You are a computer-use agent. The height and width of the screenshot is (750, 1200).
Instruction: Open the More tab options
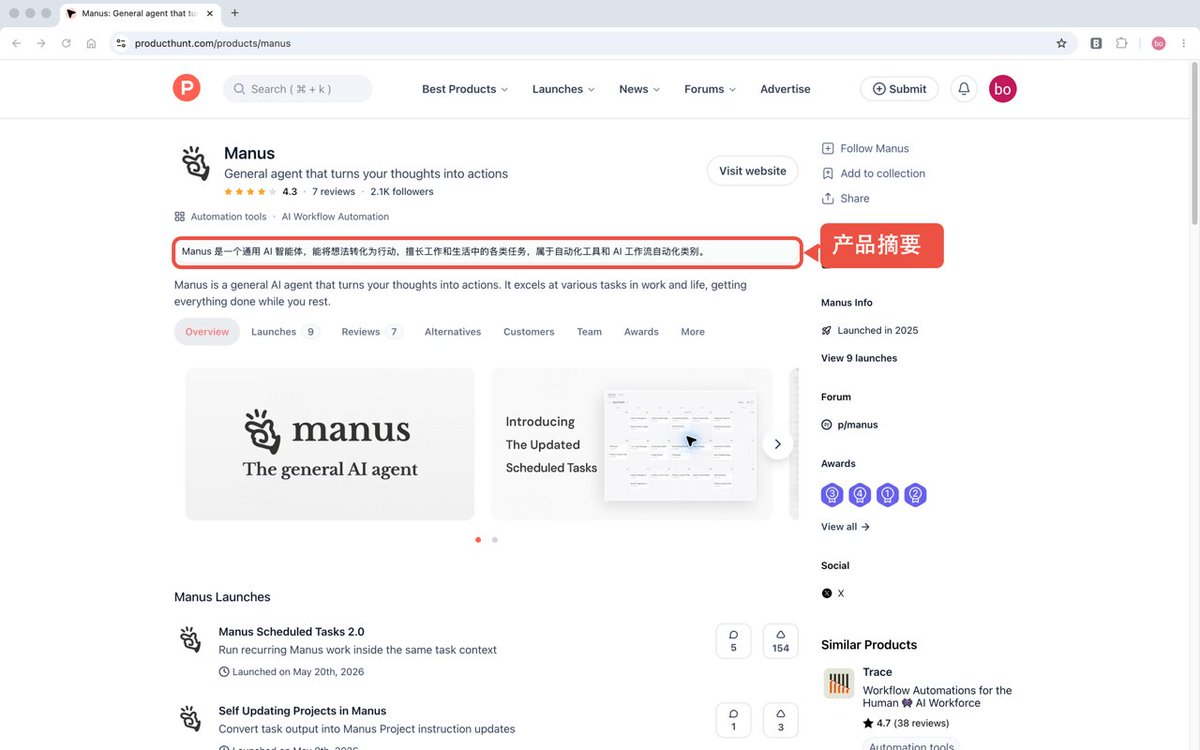click(693, 332)
